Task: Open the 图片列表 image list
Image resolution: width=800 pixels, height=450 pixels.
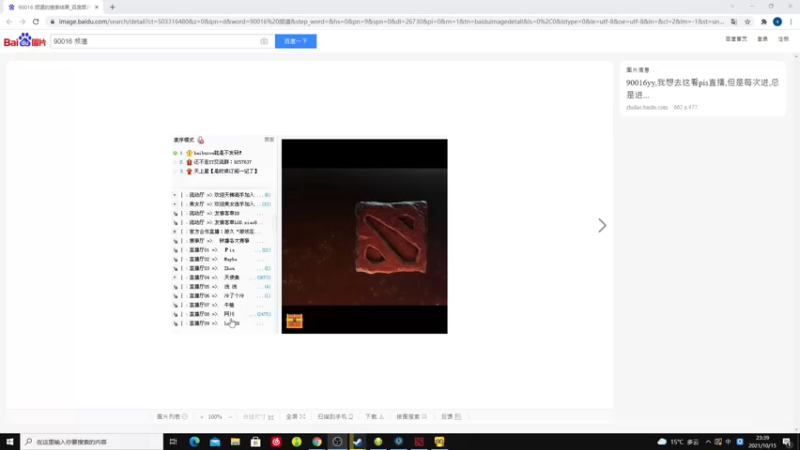Action: pyautogui.click(x=172, y=417)
